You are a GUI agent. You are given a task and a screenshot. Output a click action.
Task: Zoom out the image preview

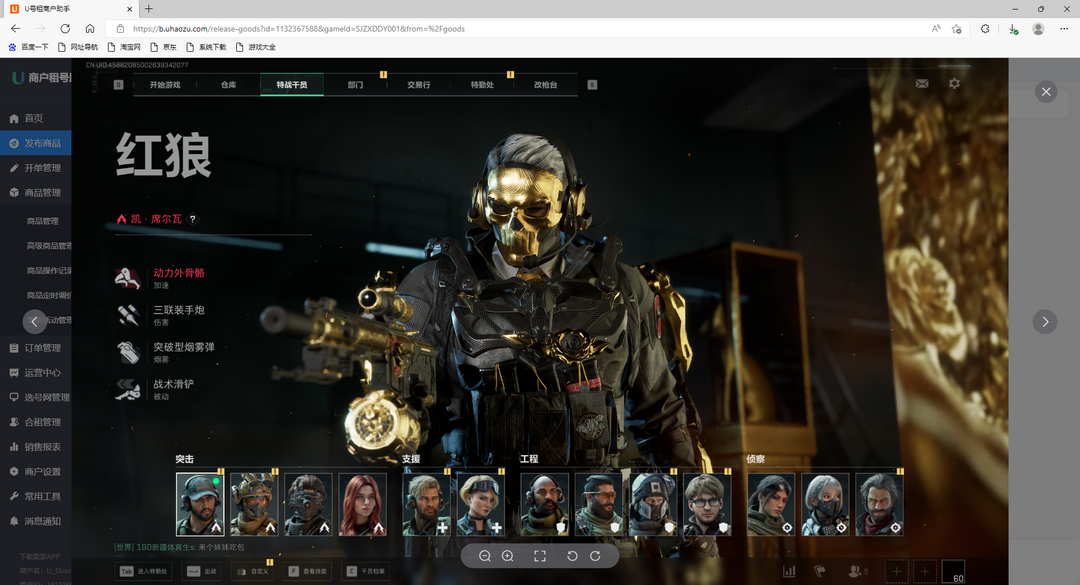pos(485,556)
